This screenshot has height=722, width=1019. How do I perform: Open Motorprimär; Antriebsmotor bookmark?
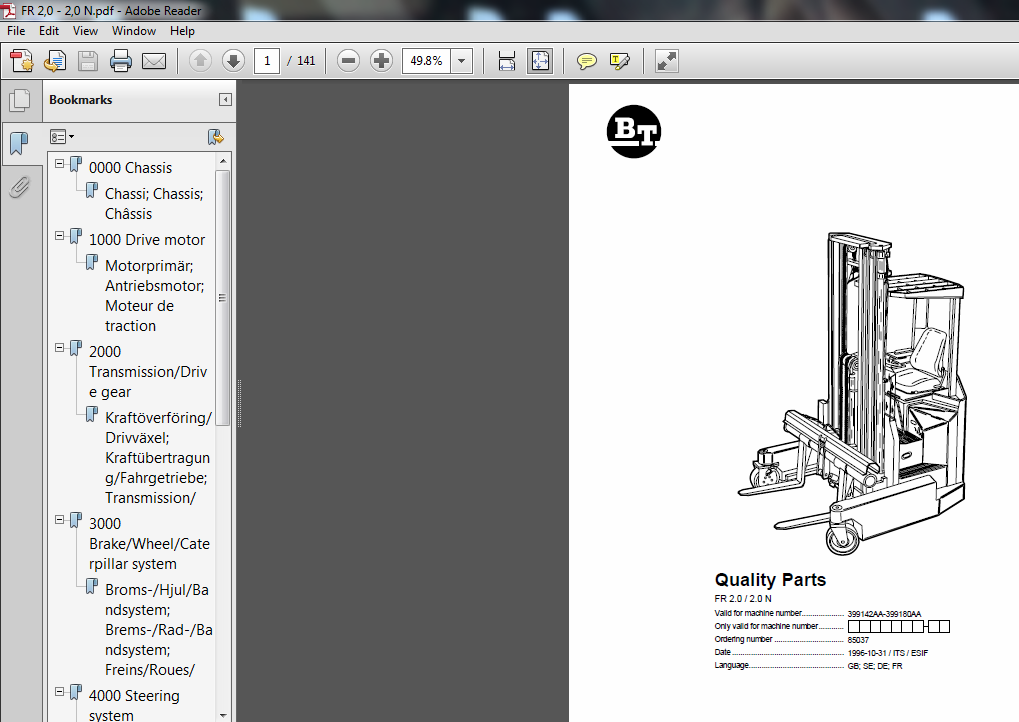coord(155,296)
